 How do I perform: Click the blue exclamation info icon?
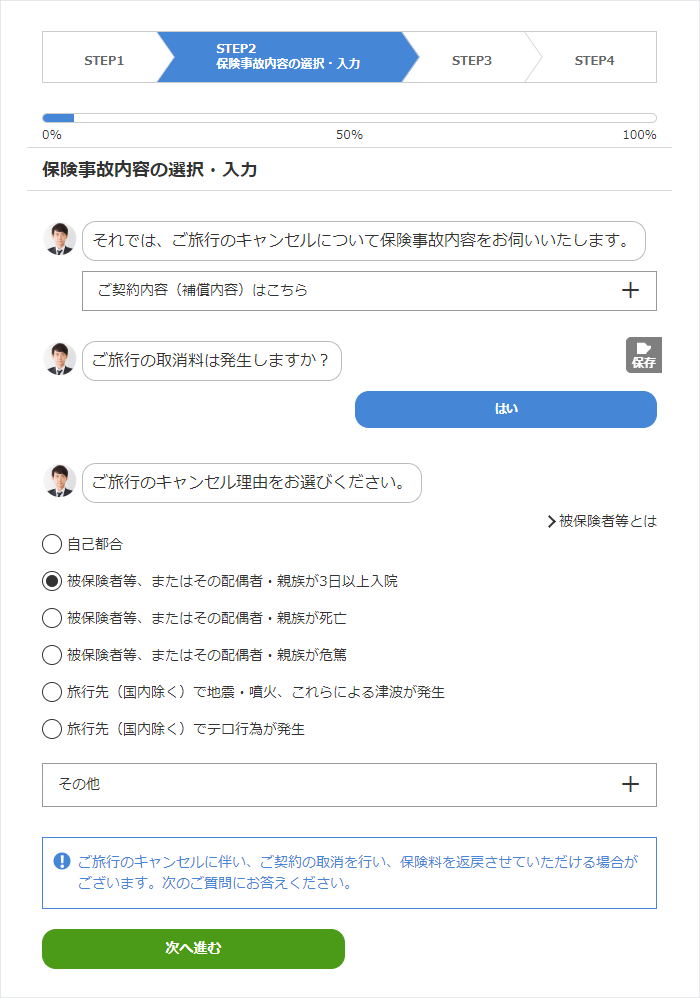tap(62, 861)
